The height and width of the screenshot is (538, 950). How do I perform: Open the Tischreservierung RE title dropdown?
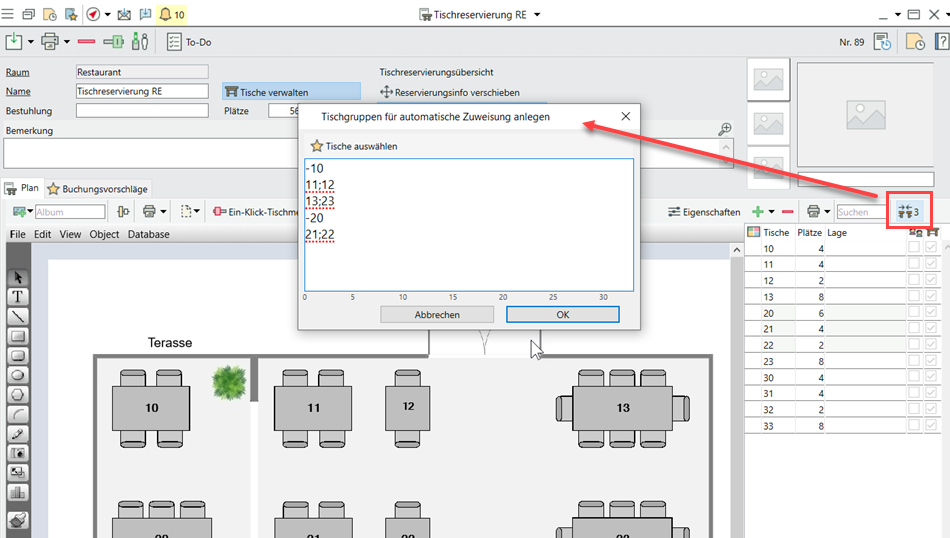click(537, 15)
